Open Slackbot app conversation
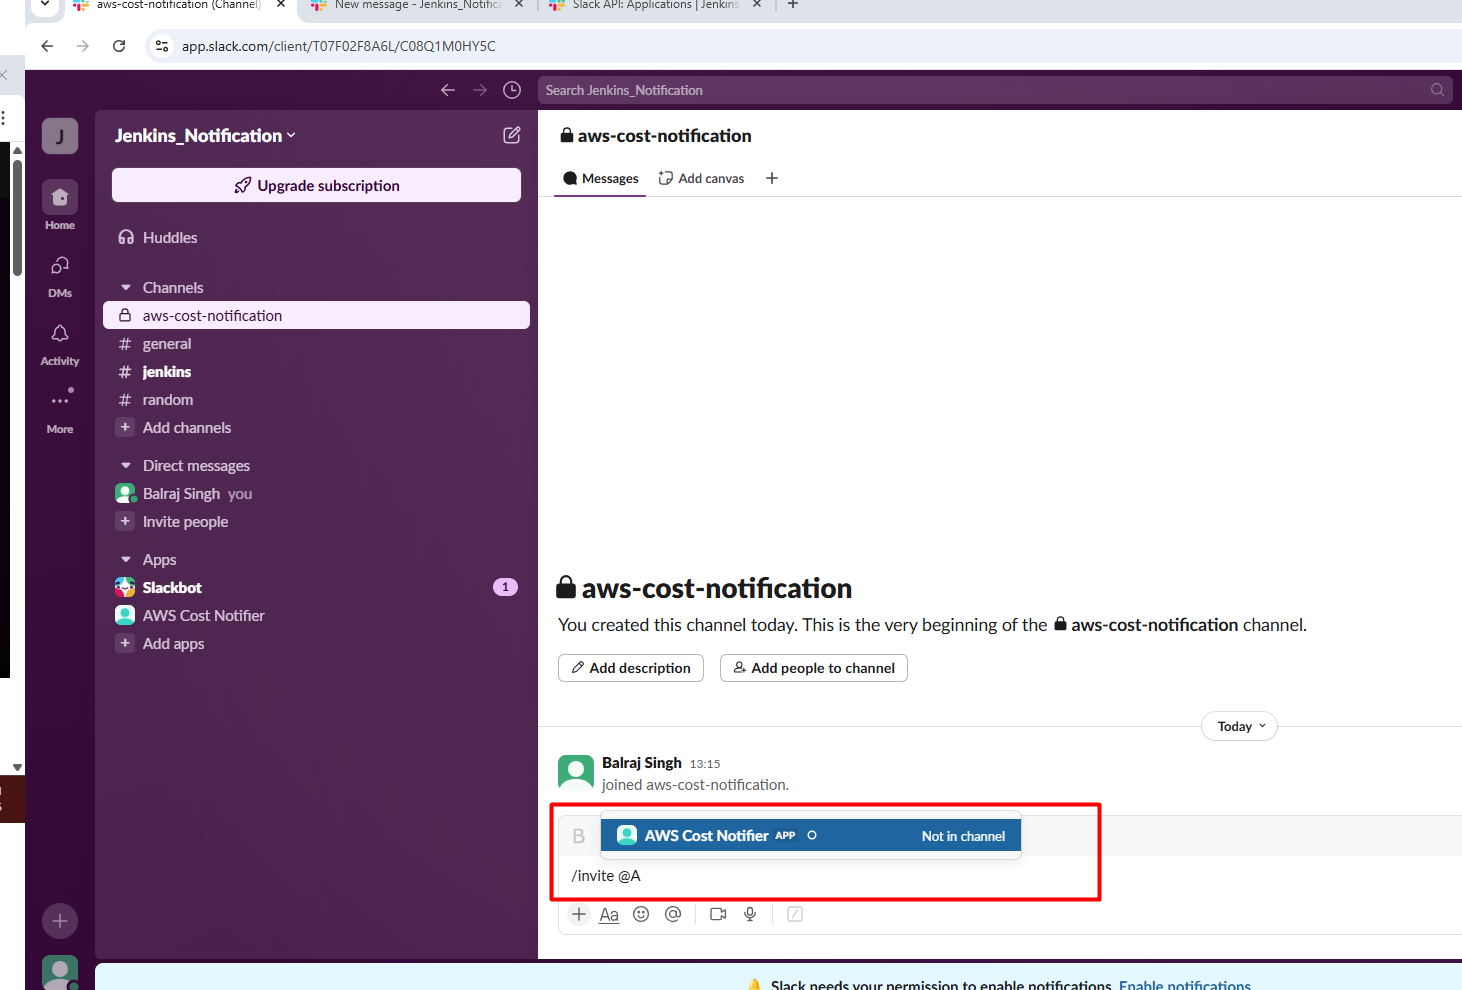The height and width of the screenshot is (990, 1462). pyautogui.click(x=316, y=588)
